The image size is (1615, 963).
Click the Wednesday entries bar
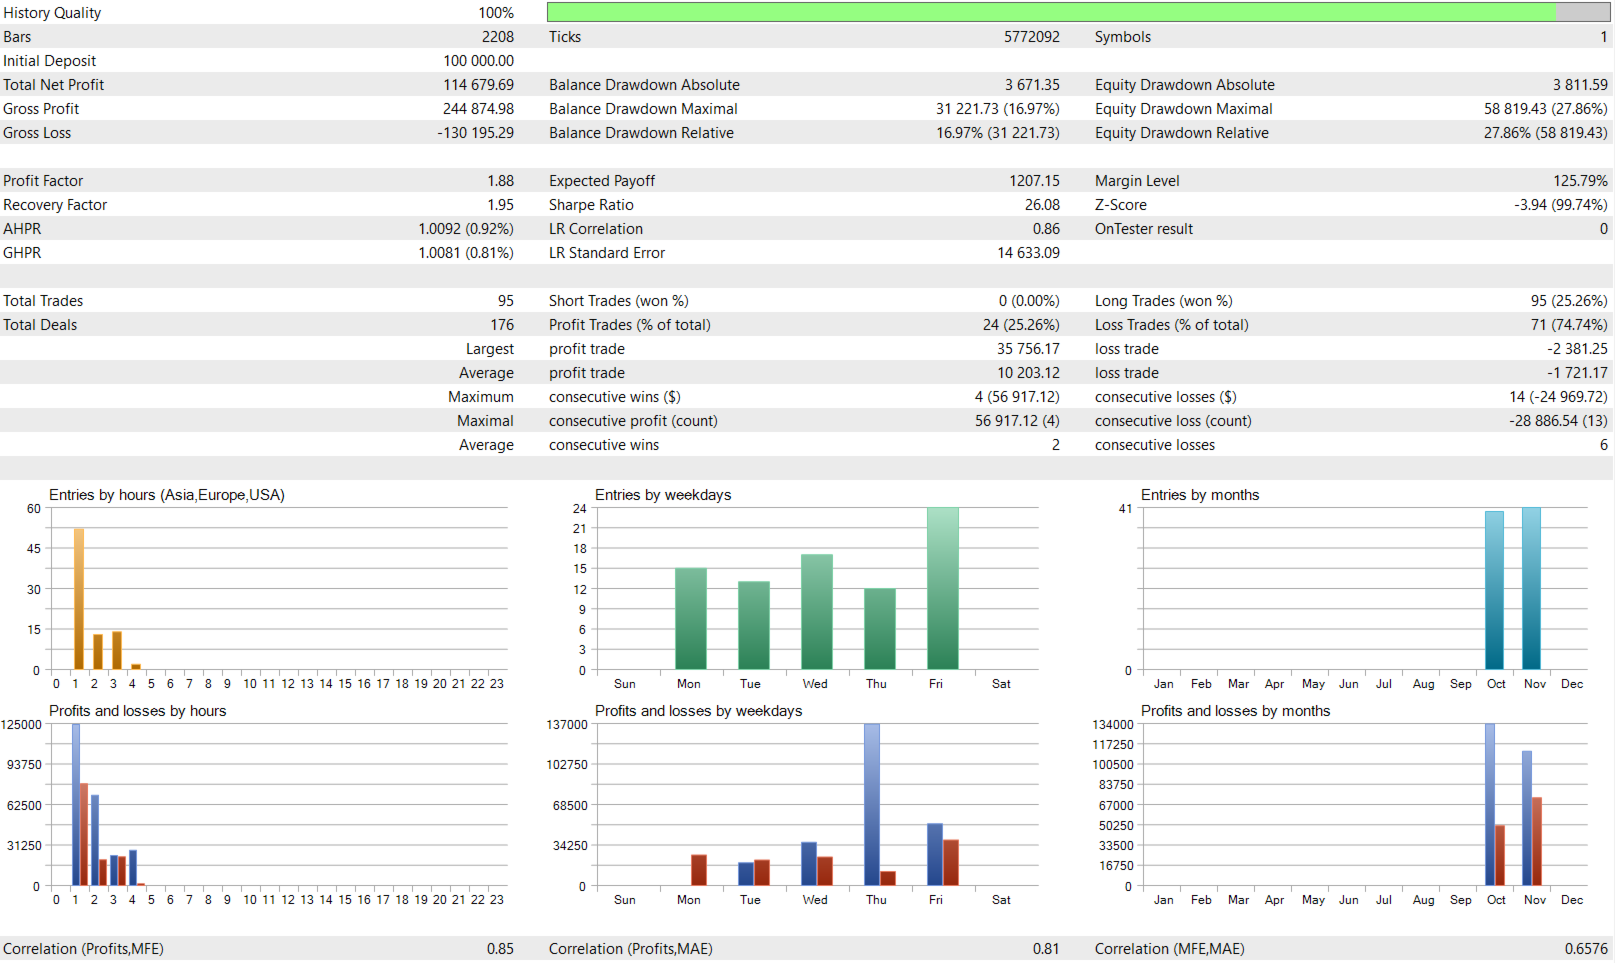[x=817, y=612]
